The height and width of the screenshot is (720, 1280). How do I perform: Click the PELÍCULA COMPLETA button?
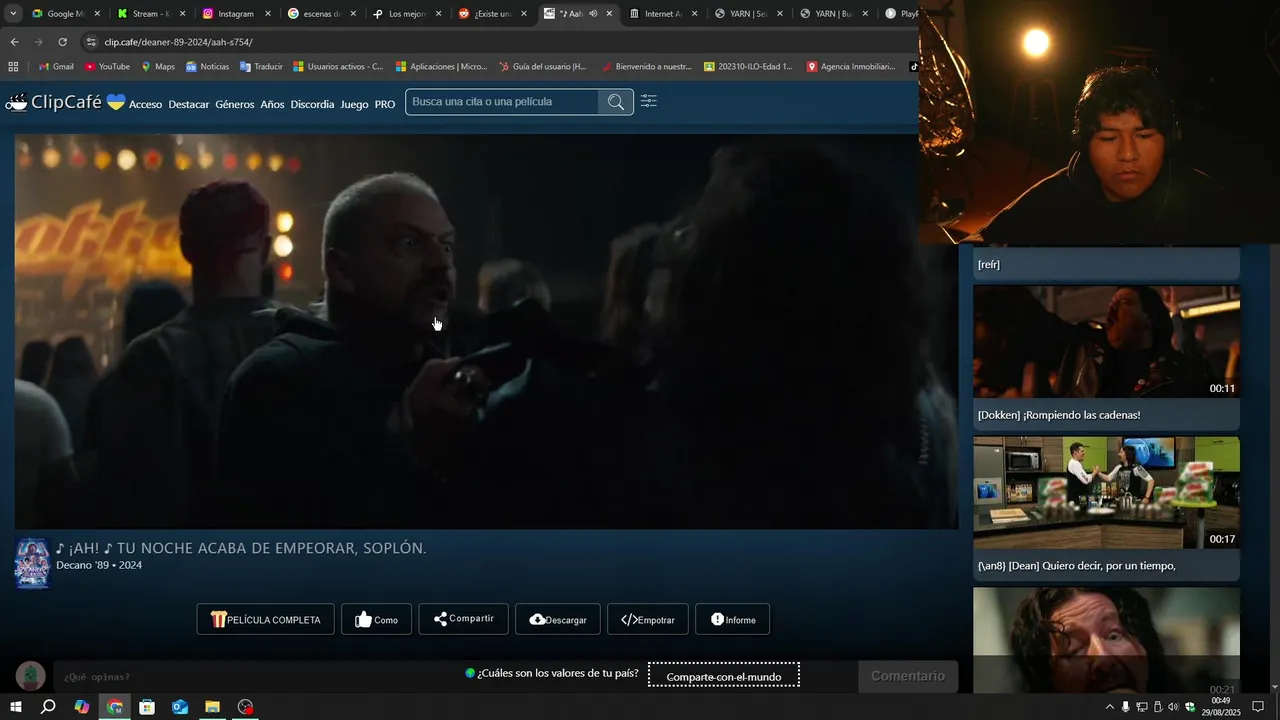pyautogui.click(x=265, y=619)
